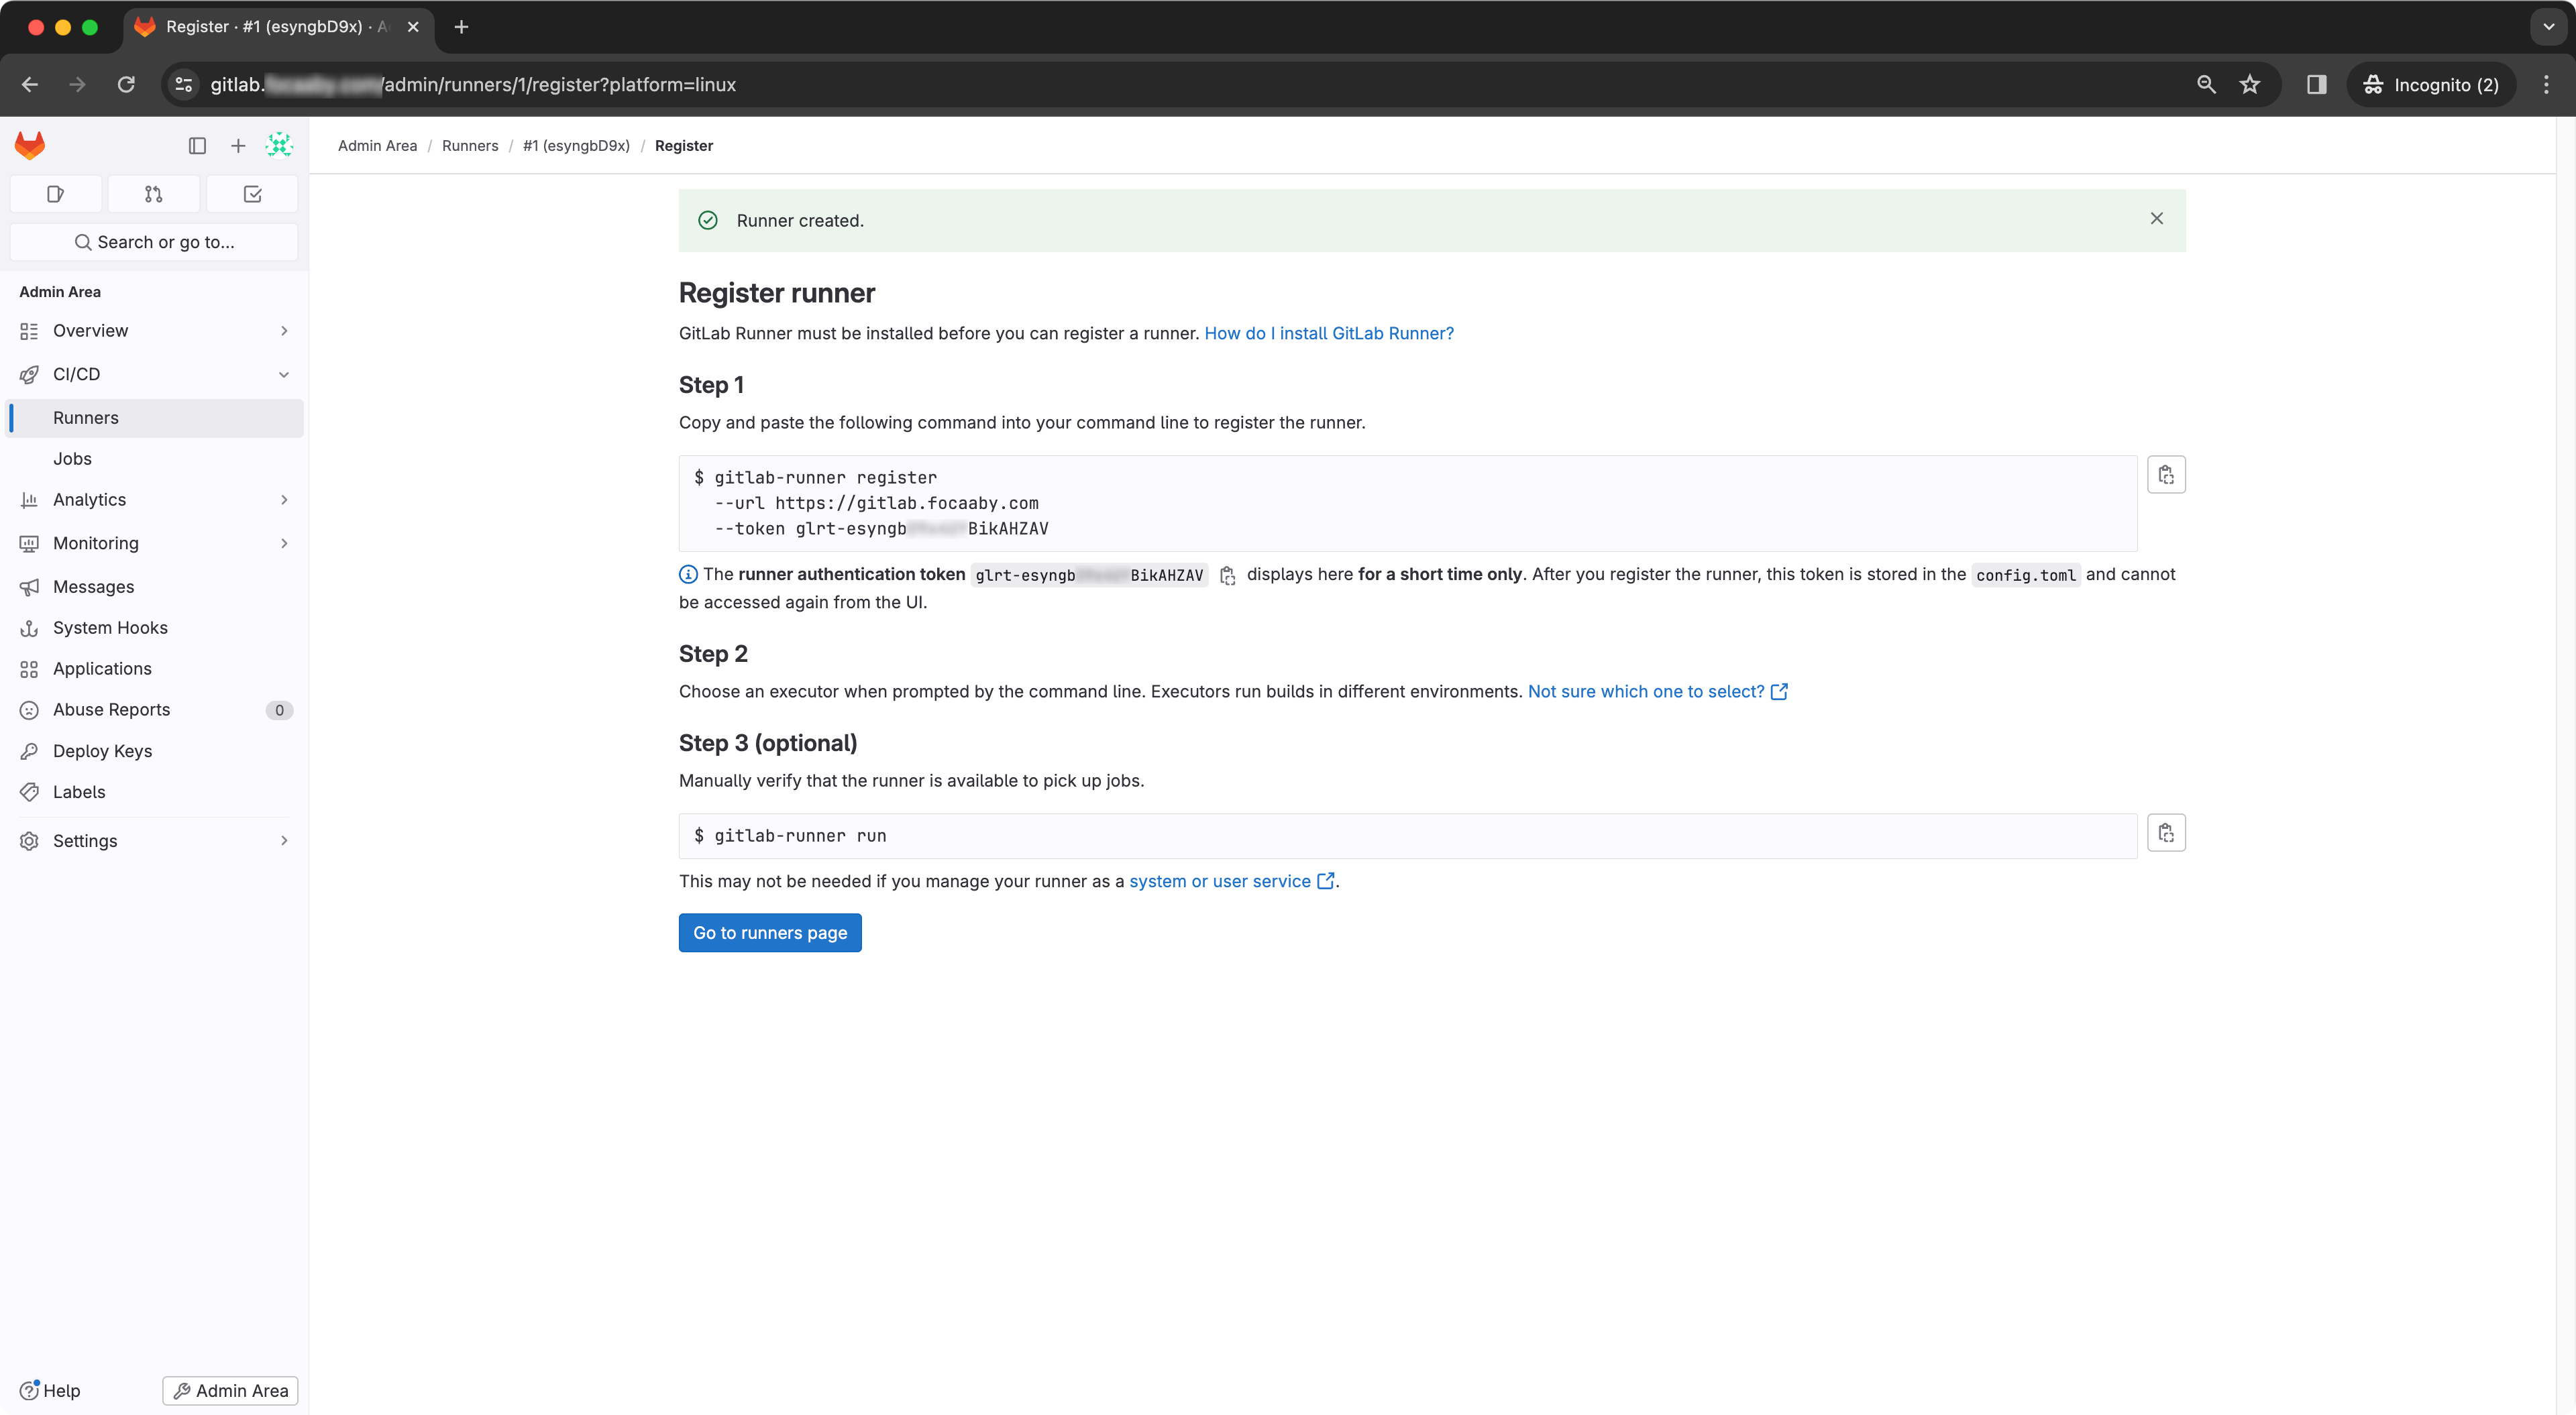Image resolution: width=2576 pixels, height=1415 pixels.
Task: Open Chrome three-dot menu
Action: 2546,85
